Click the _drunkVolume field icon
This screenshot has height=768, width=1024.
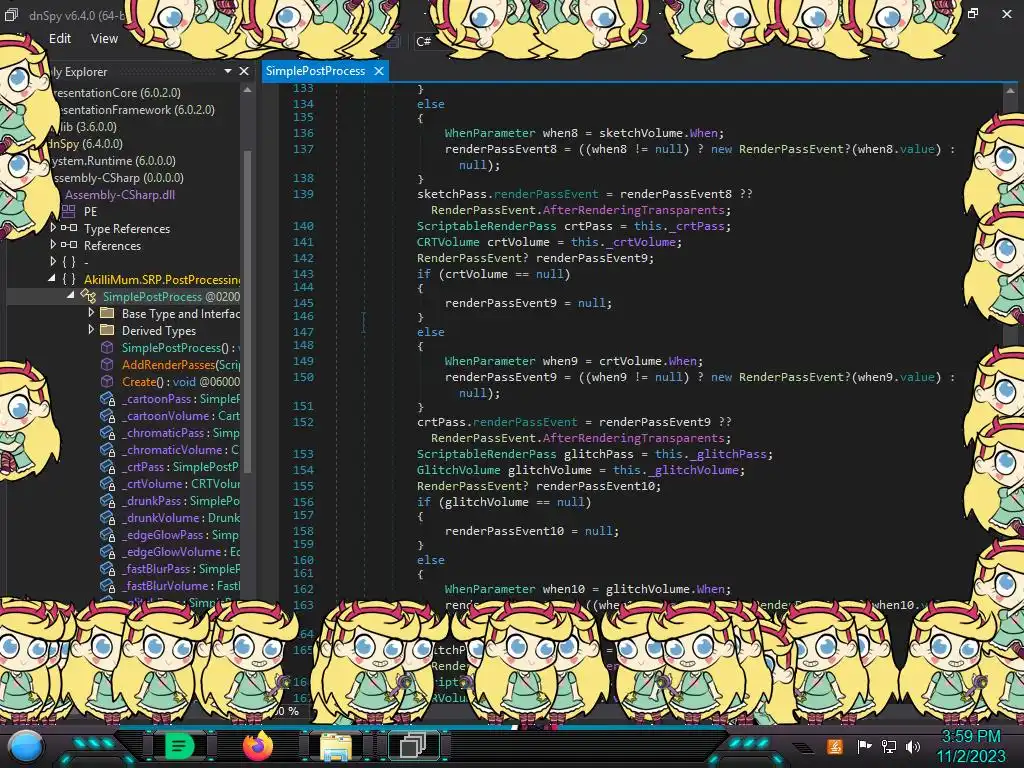point(107,518)
